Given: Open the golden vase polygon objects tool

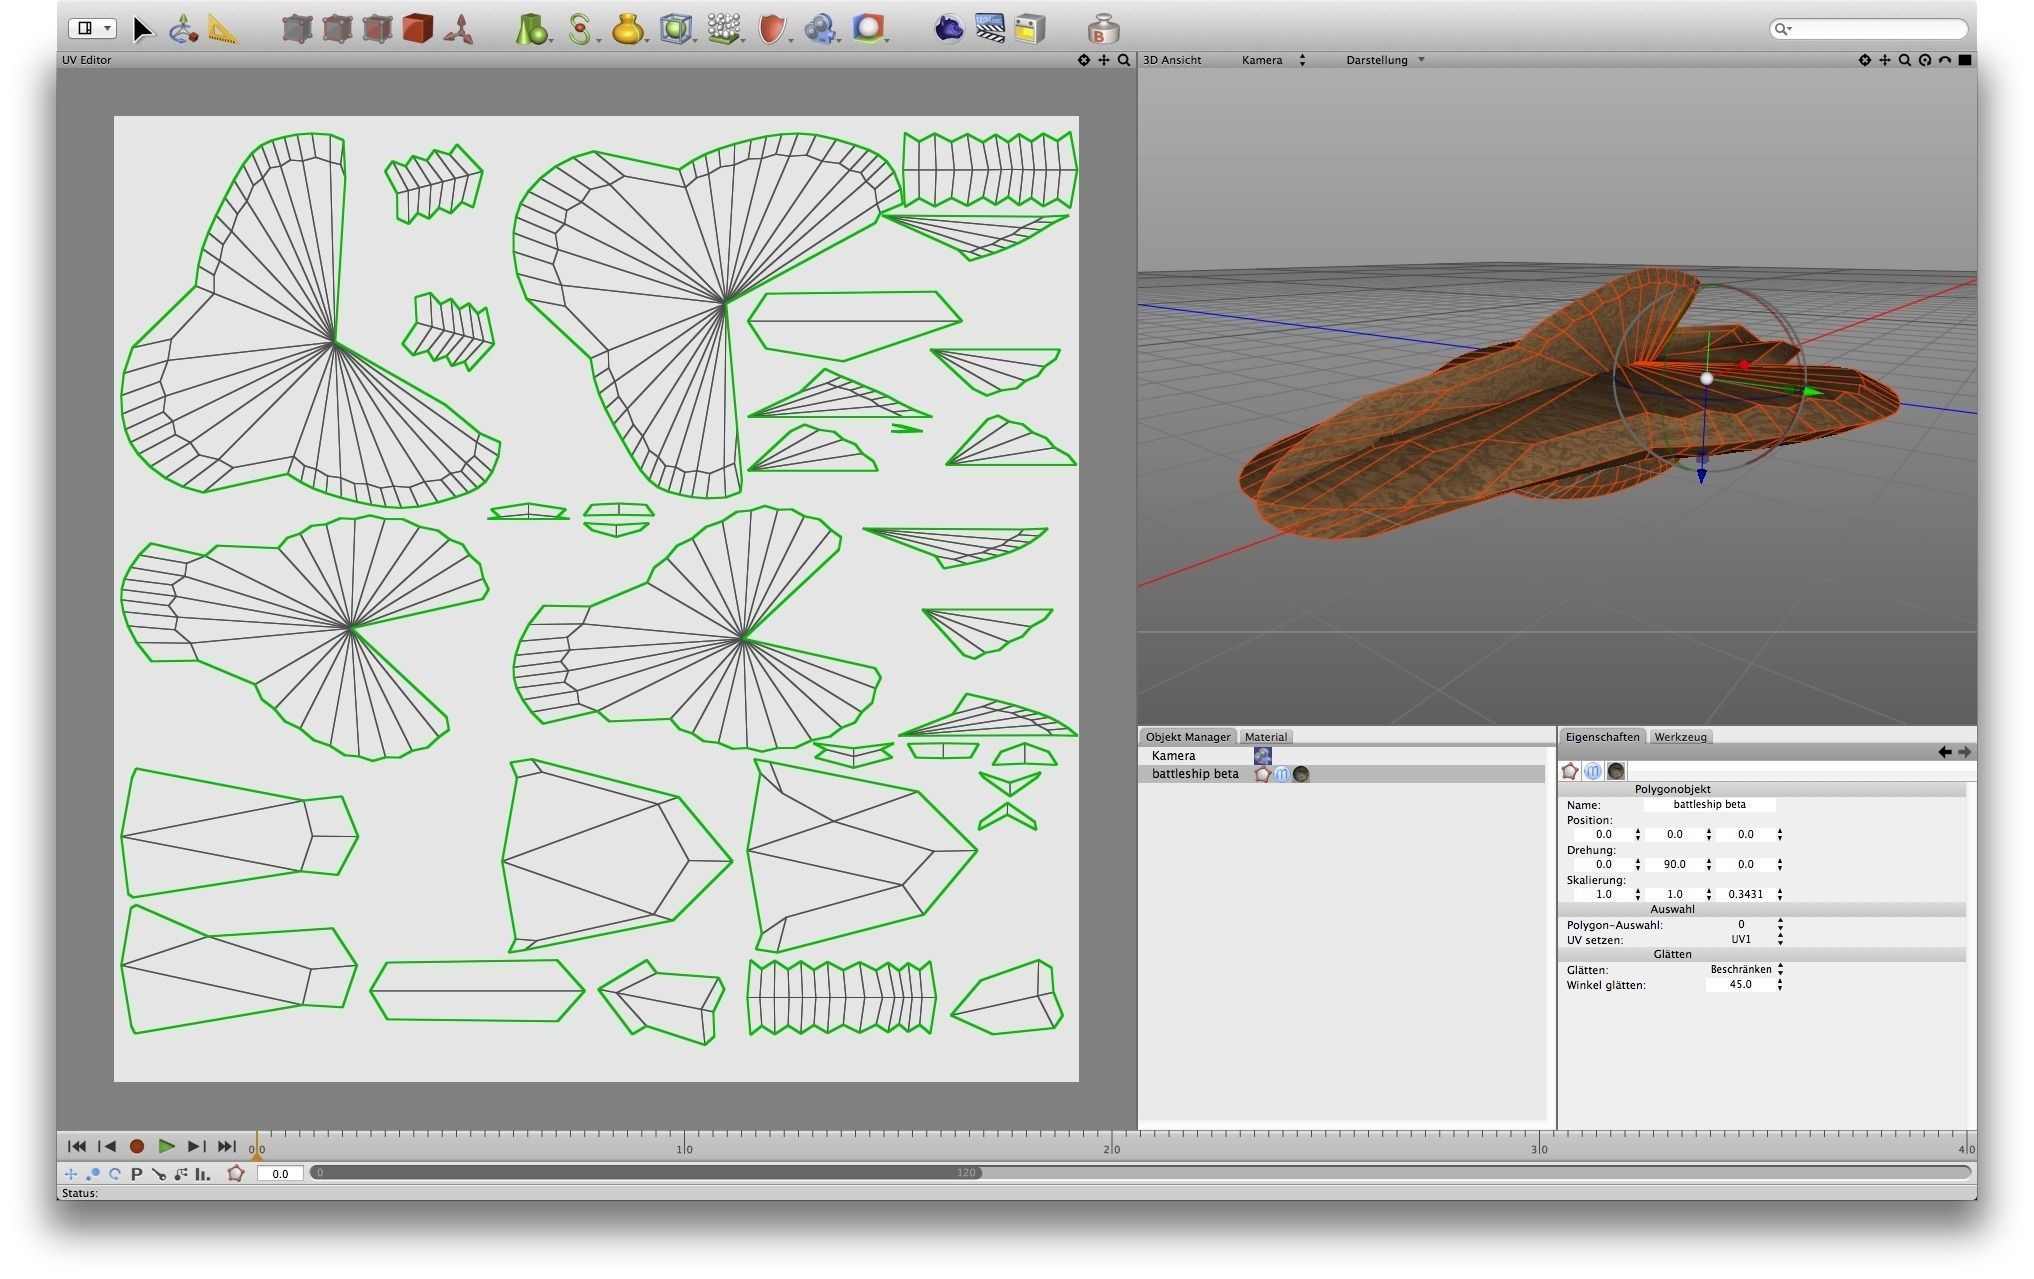Looking at the screenshot, I should click(x=627, y=29).
